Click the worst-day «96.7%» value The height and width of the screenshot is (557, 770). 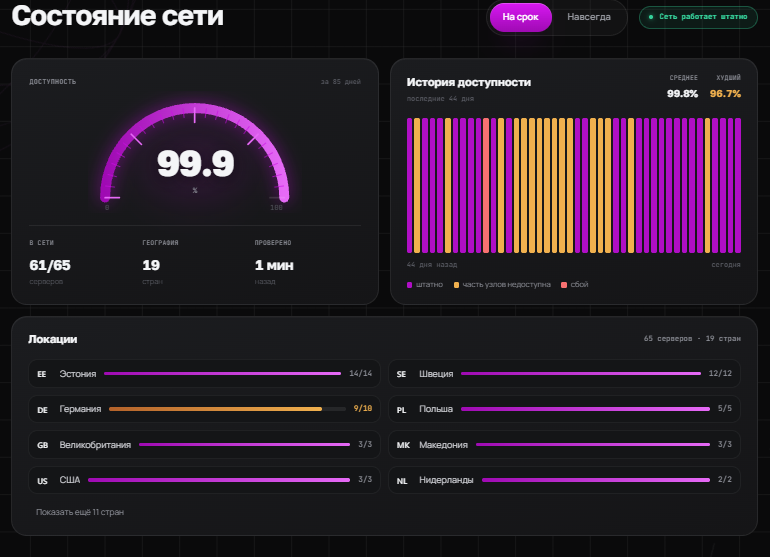[725, 94]
